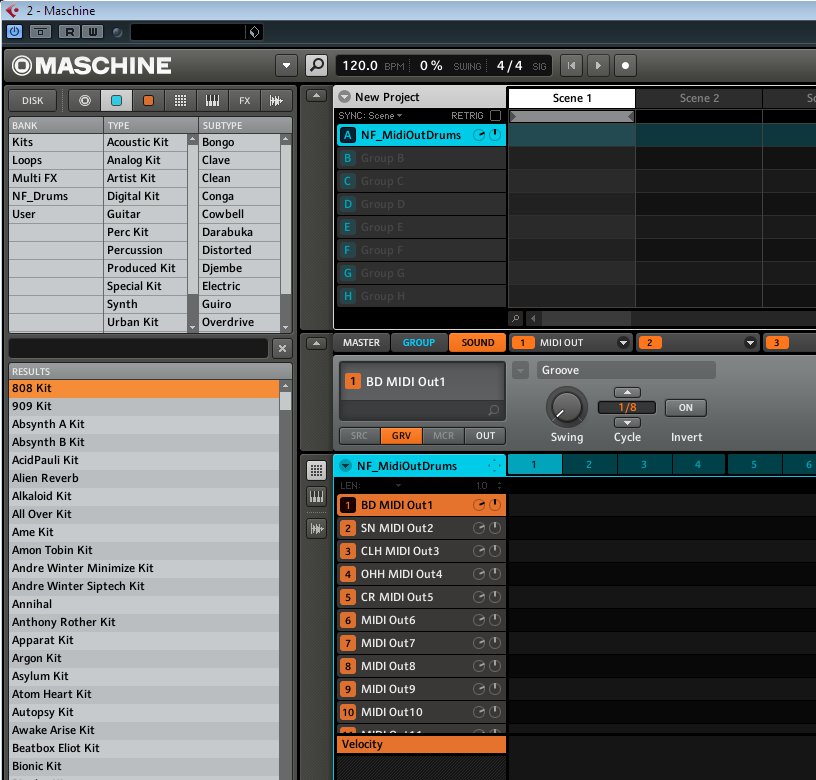The height and width of the screenshot is (780, 816).
Task: Mute BD MIDI Out1 sound
Action: click(495, 505)
